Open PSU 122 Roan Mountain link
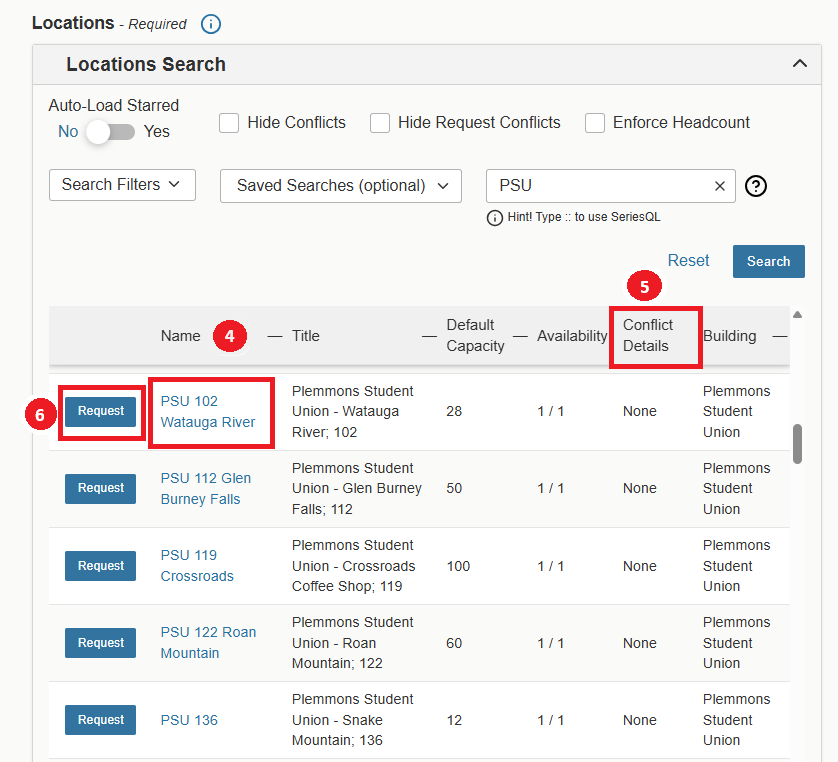The width and height of the screenshot is (838, 762). 208,643
